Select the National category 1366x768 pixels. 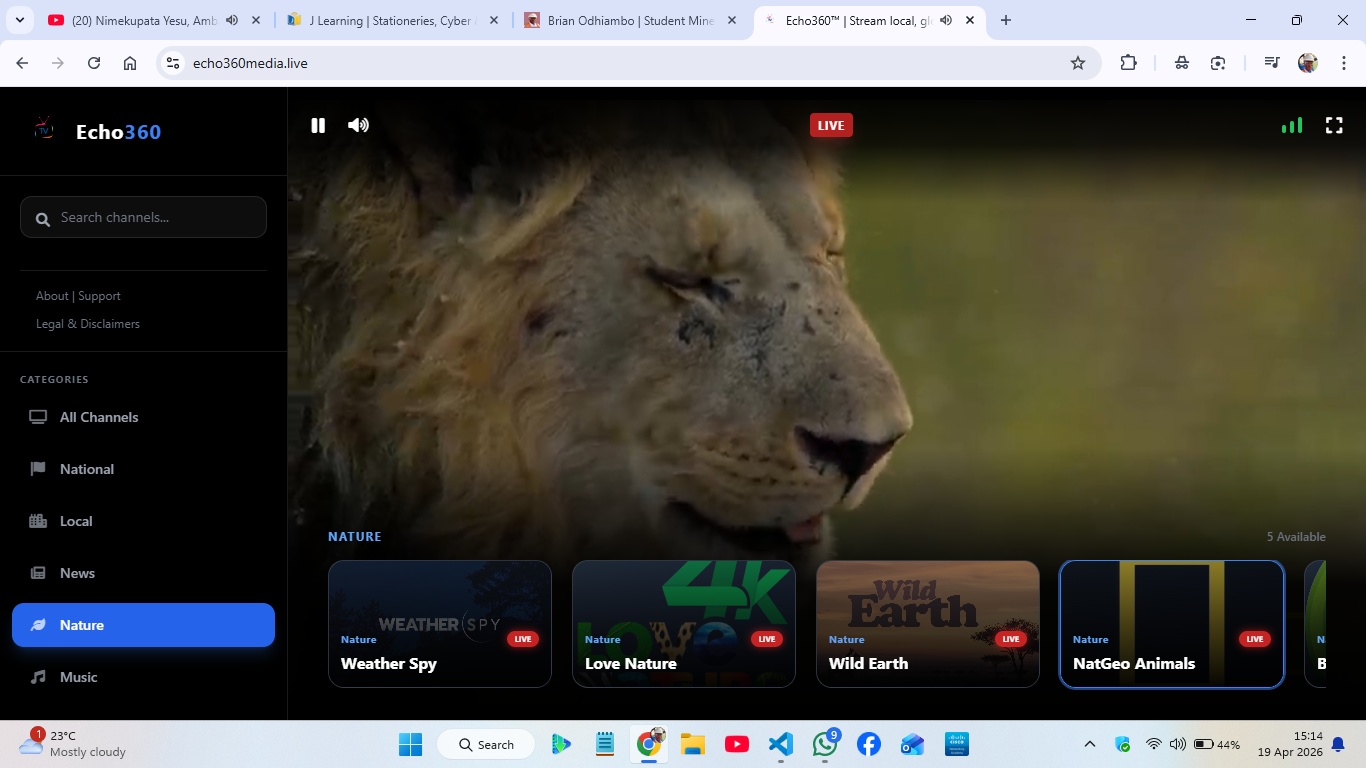tap(143, 469)
